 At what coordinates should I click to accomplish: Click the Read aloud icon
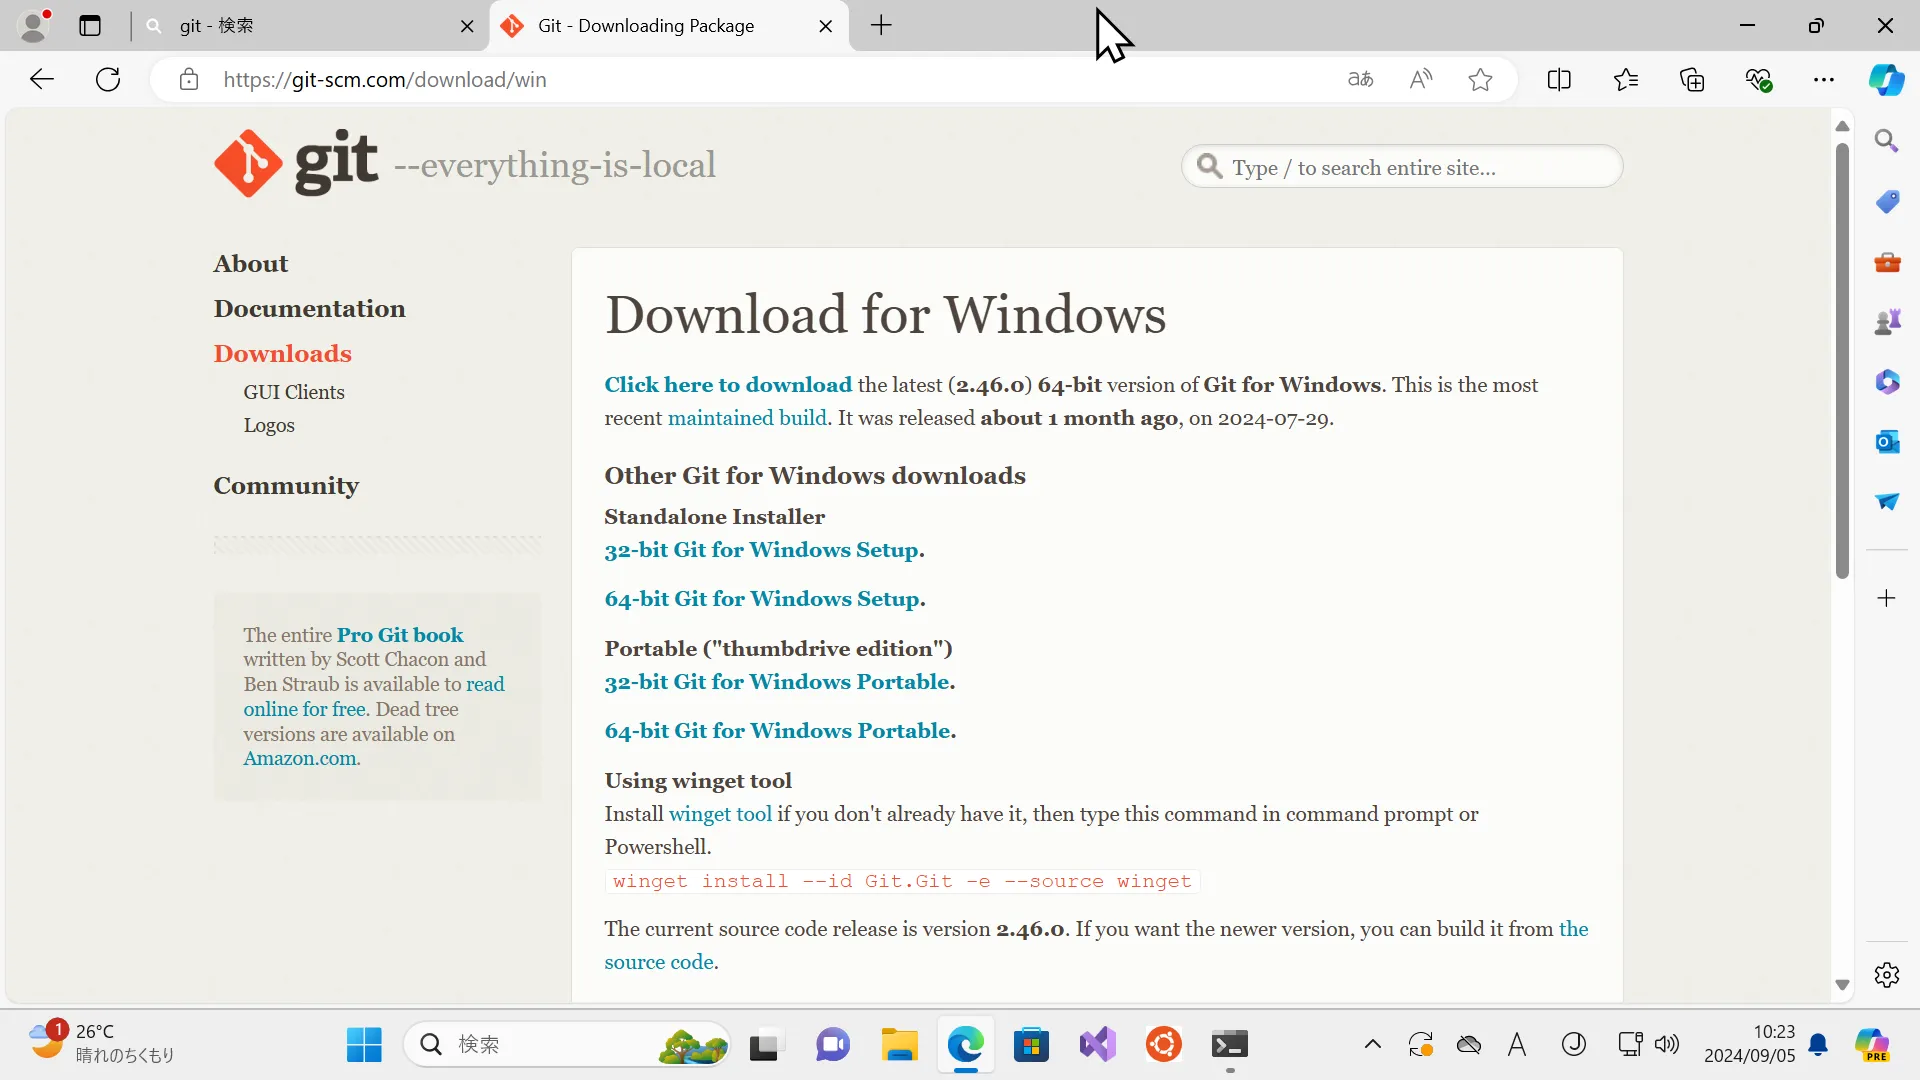coord(1421,80)
